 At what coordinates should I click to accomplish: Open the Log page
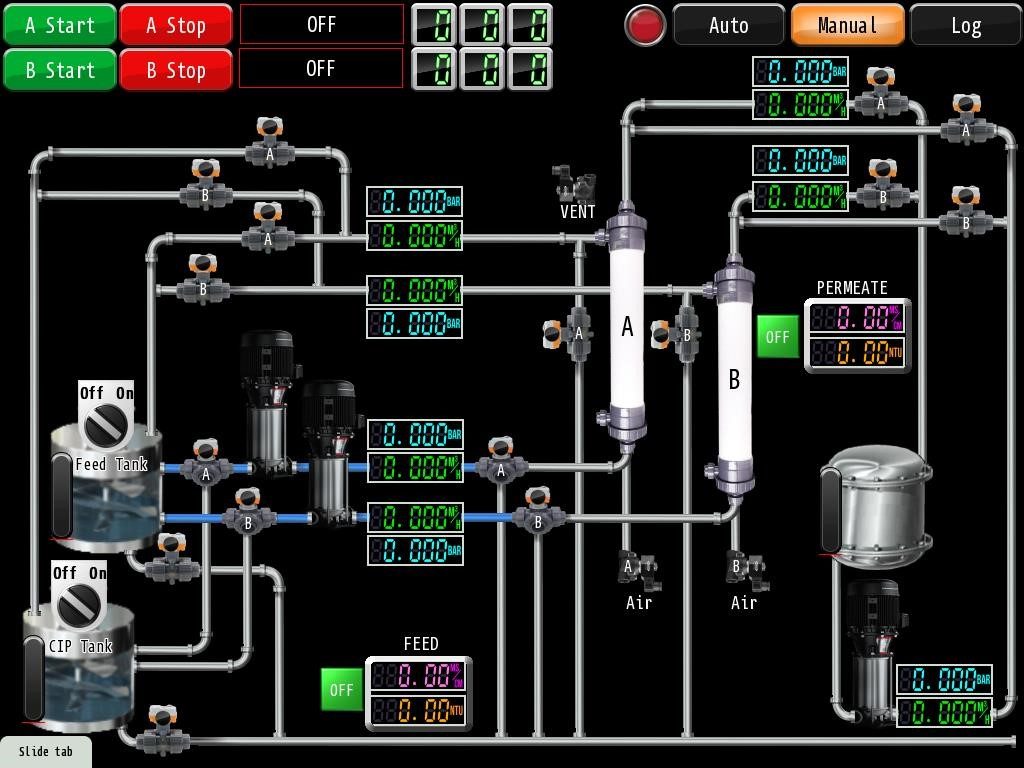965,25
